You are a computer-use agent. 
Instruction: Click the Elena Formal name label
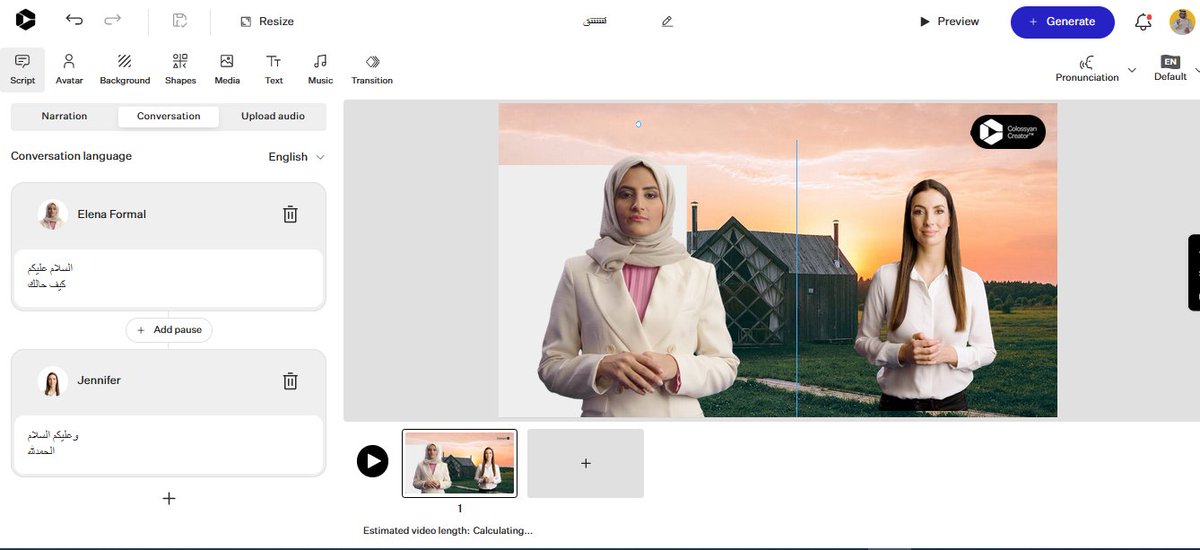click(112, 214)
